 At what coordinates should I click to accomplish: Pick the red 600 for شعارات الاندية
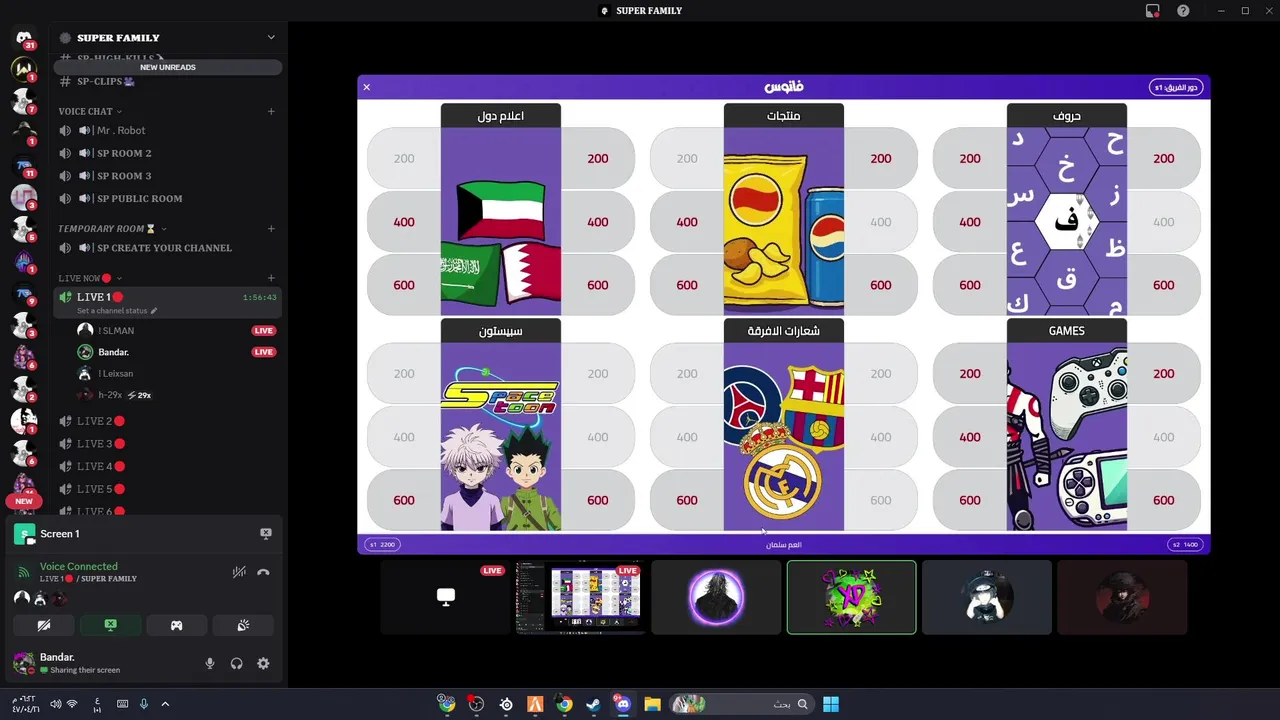pos(687,500)
